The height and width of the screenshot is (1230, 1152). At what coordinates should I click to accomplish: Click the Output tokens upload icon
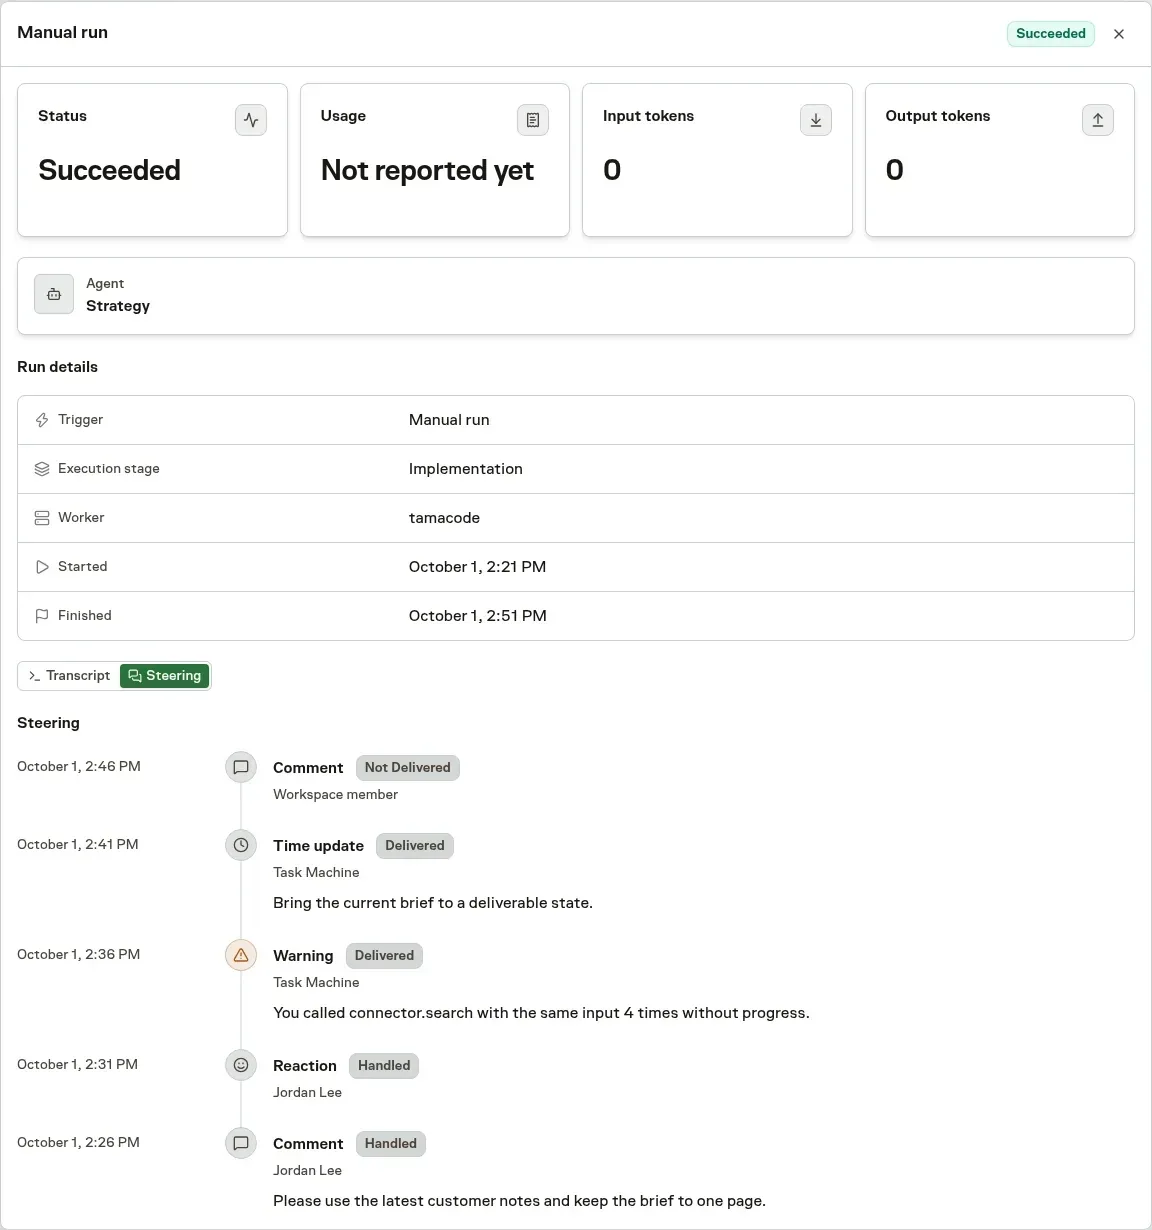pyautogui.click(x=1098, y=120)
